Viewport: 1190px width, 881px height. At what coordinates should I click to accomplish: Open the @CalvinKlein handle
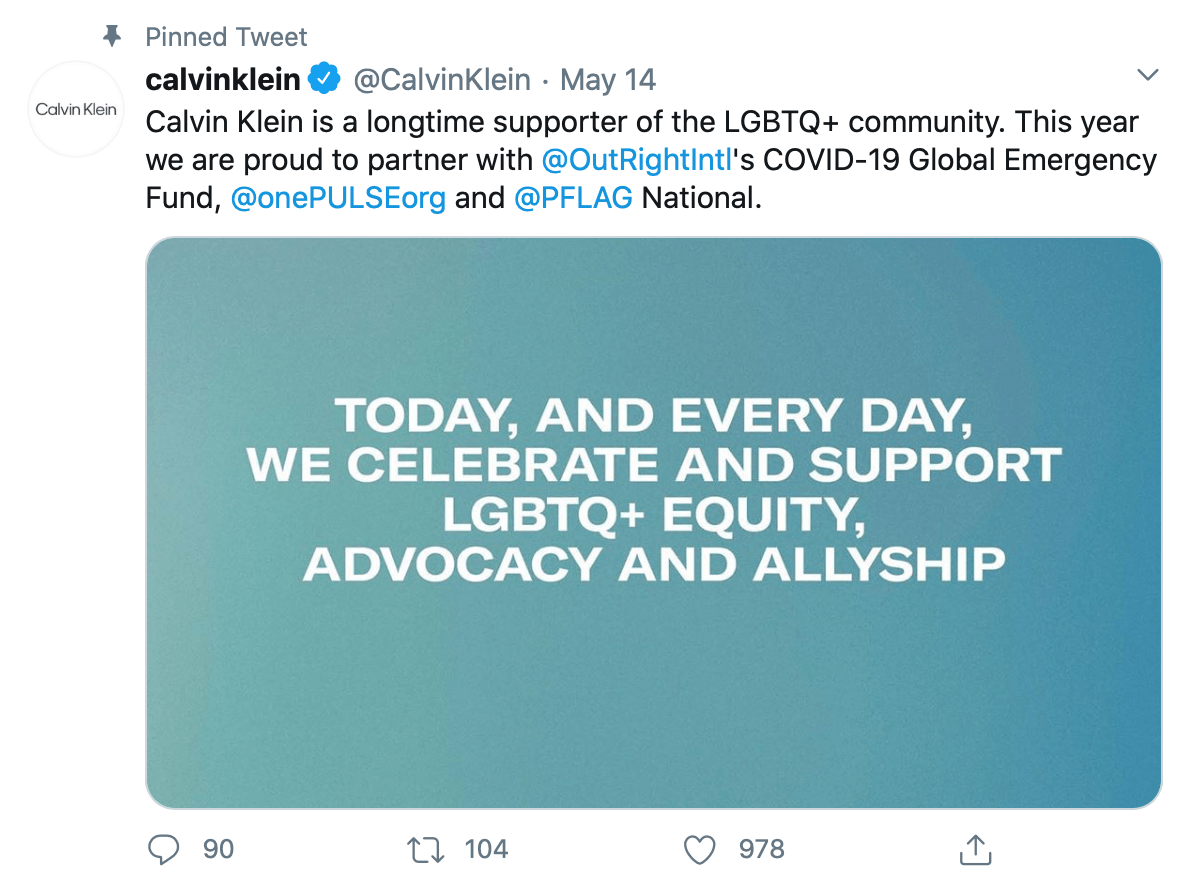(x=442, y=80)
